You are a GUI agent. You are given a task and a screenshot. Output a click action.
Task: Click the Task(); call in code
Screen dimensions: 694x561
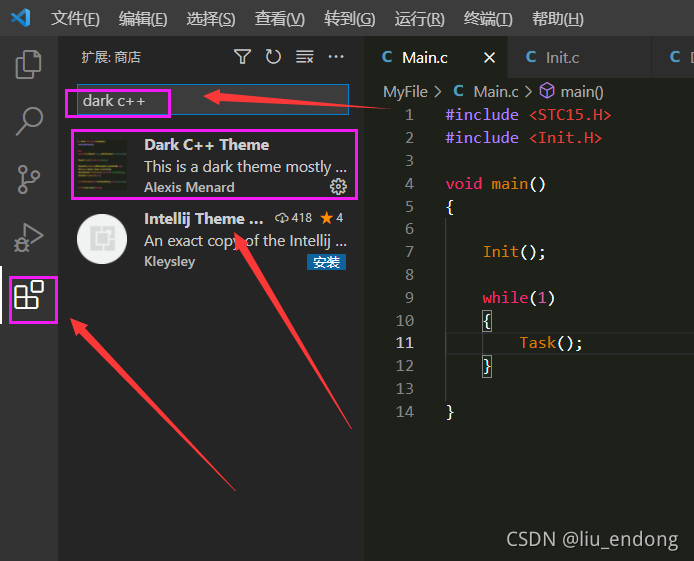tap(551, 343)
